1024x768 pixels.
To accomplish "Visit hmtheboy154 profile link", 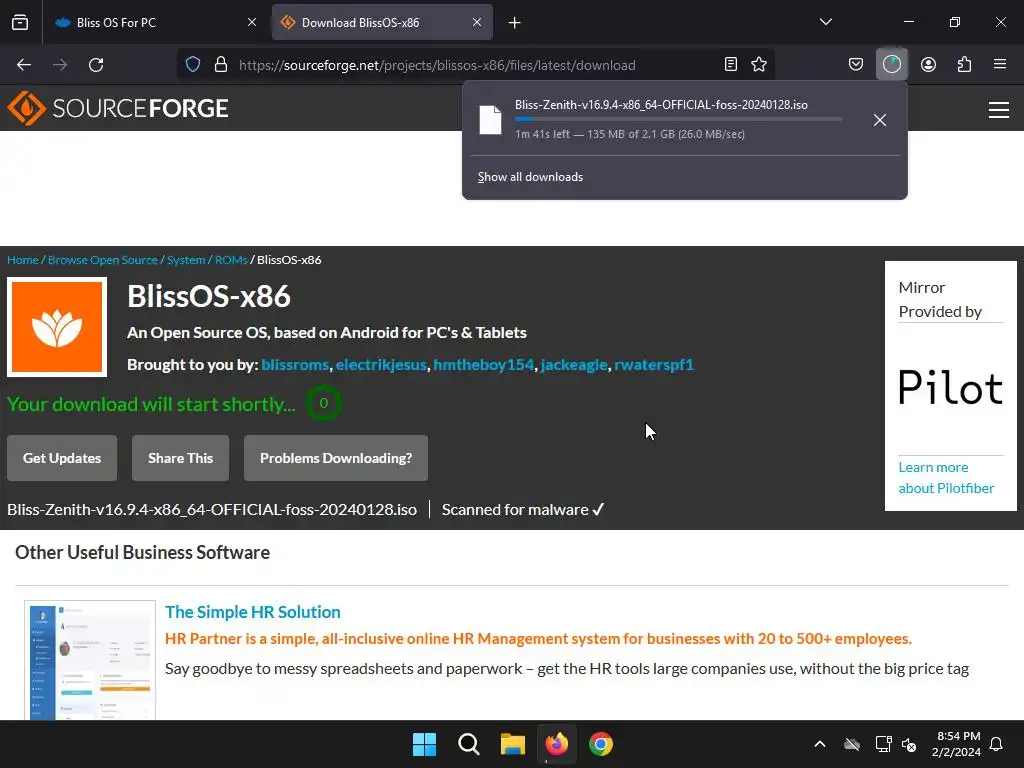I will point(483,365).
